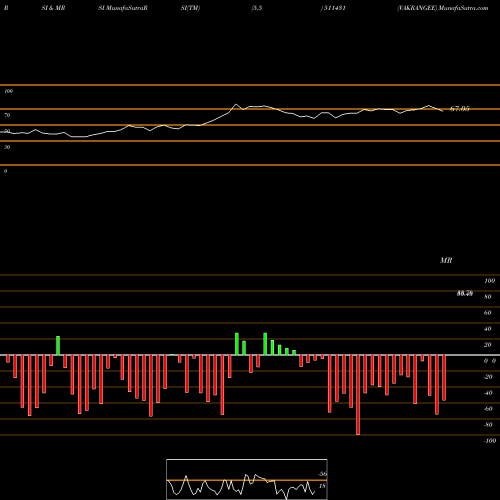Click the RSI line peak above the 70 level
The image size is (500, 500).
236,105
